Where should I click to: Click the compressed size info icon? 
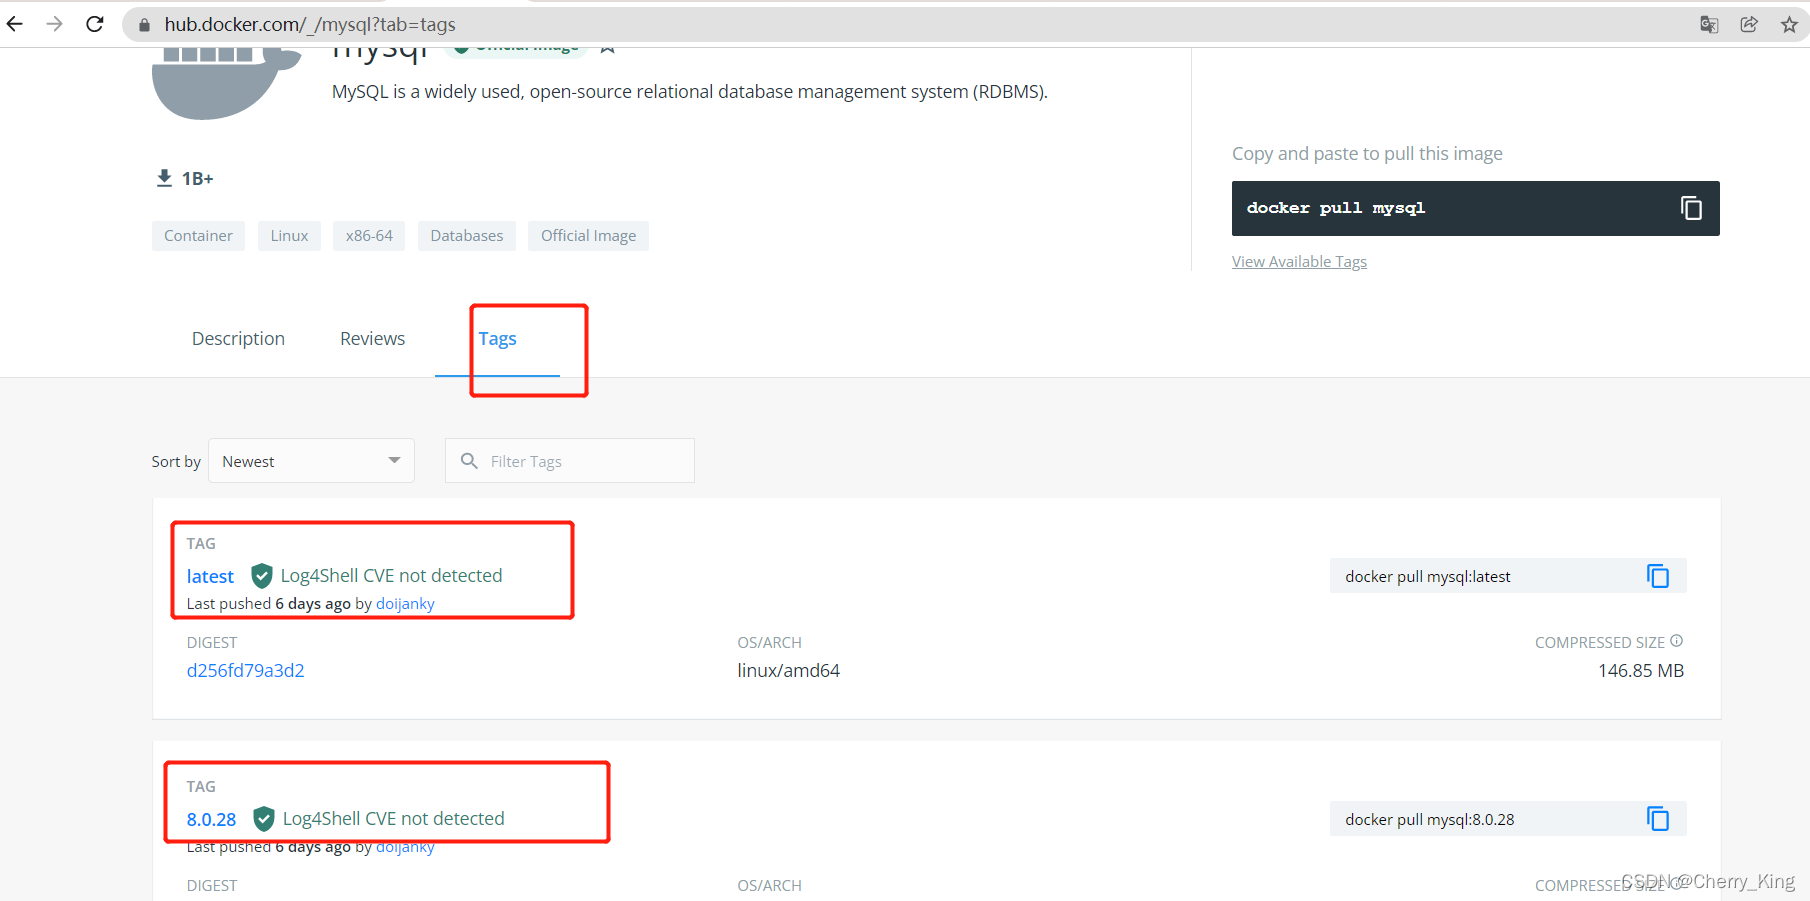pos(1677,641)
